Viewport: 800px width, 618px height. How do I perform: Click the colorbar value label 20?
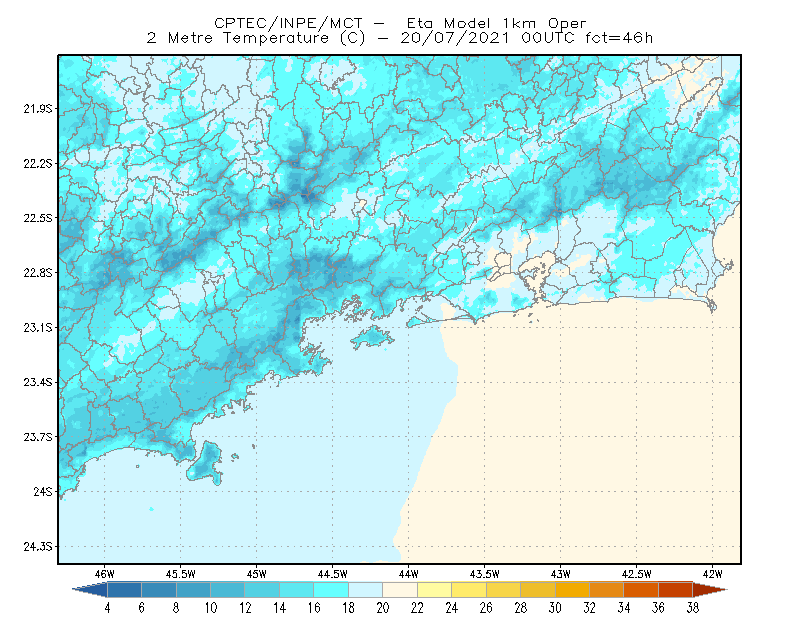pyautogui.click(x=383, y=608)
